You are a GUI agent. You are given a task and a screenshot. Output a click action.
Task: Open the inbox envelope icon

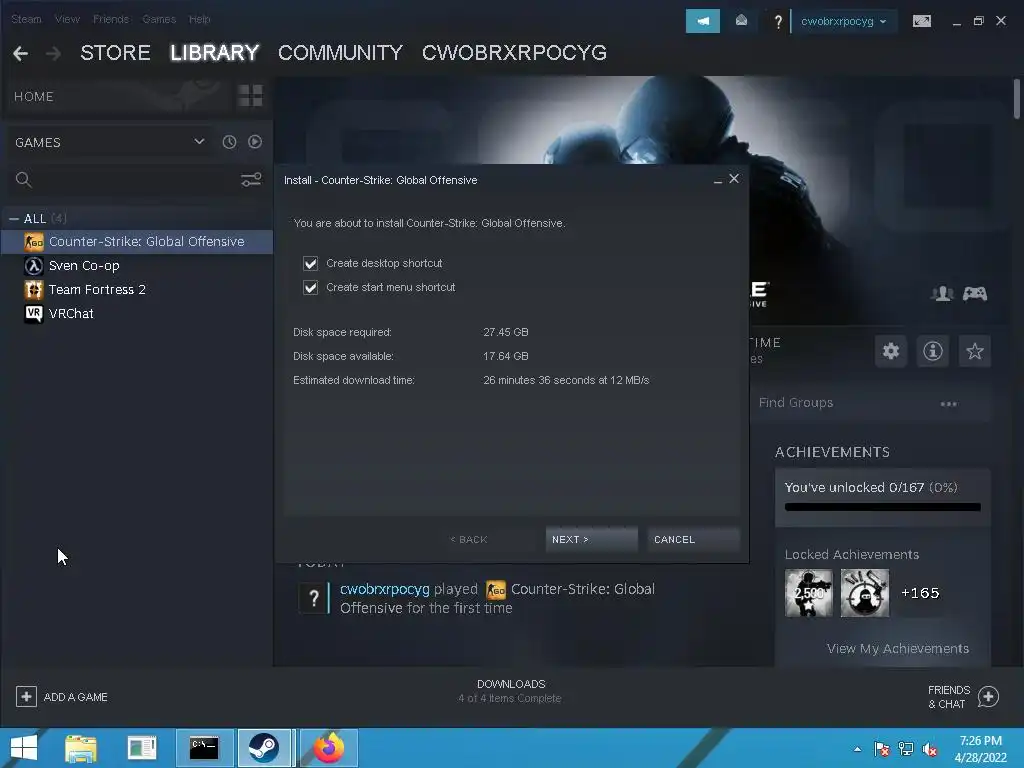pyautogui.click(x=741, y=21)
